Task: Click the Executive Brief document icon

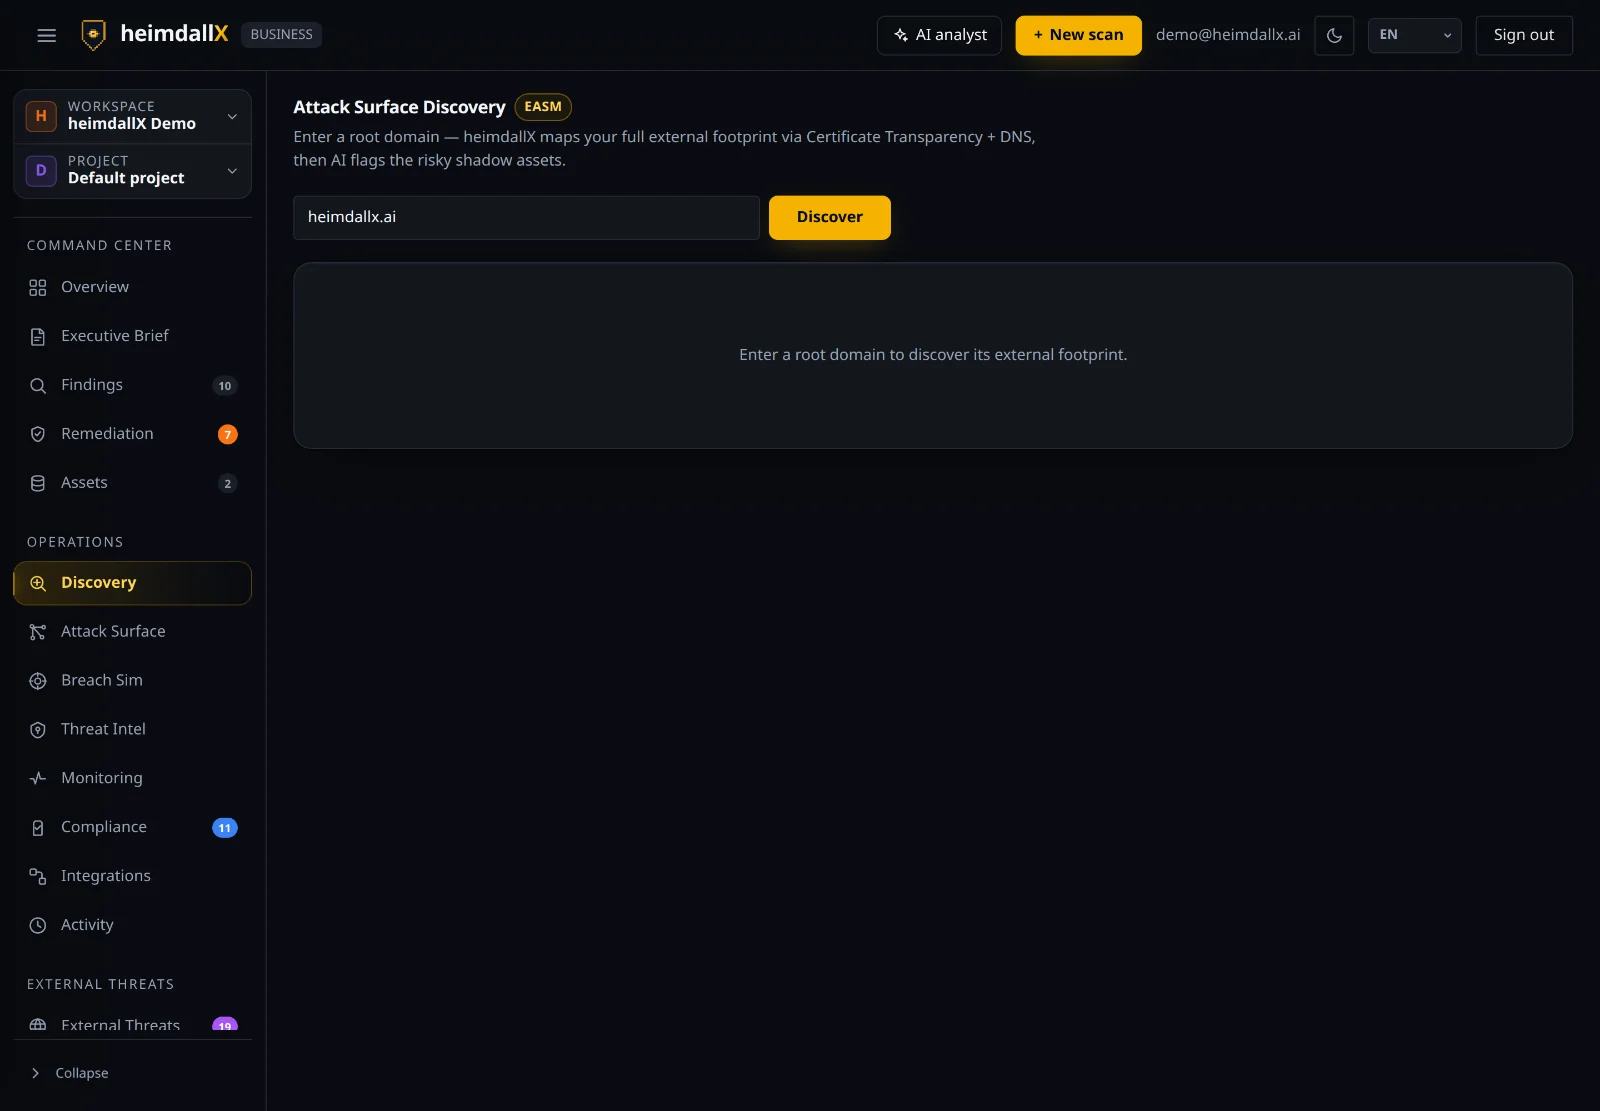Action: click(x=38, y=337)
